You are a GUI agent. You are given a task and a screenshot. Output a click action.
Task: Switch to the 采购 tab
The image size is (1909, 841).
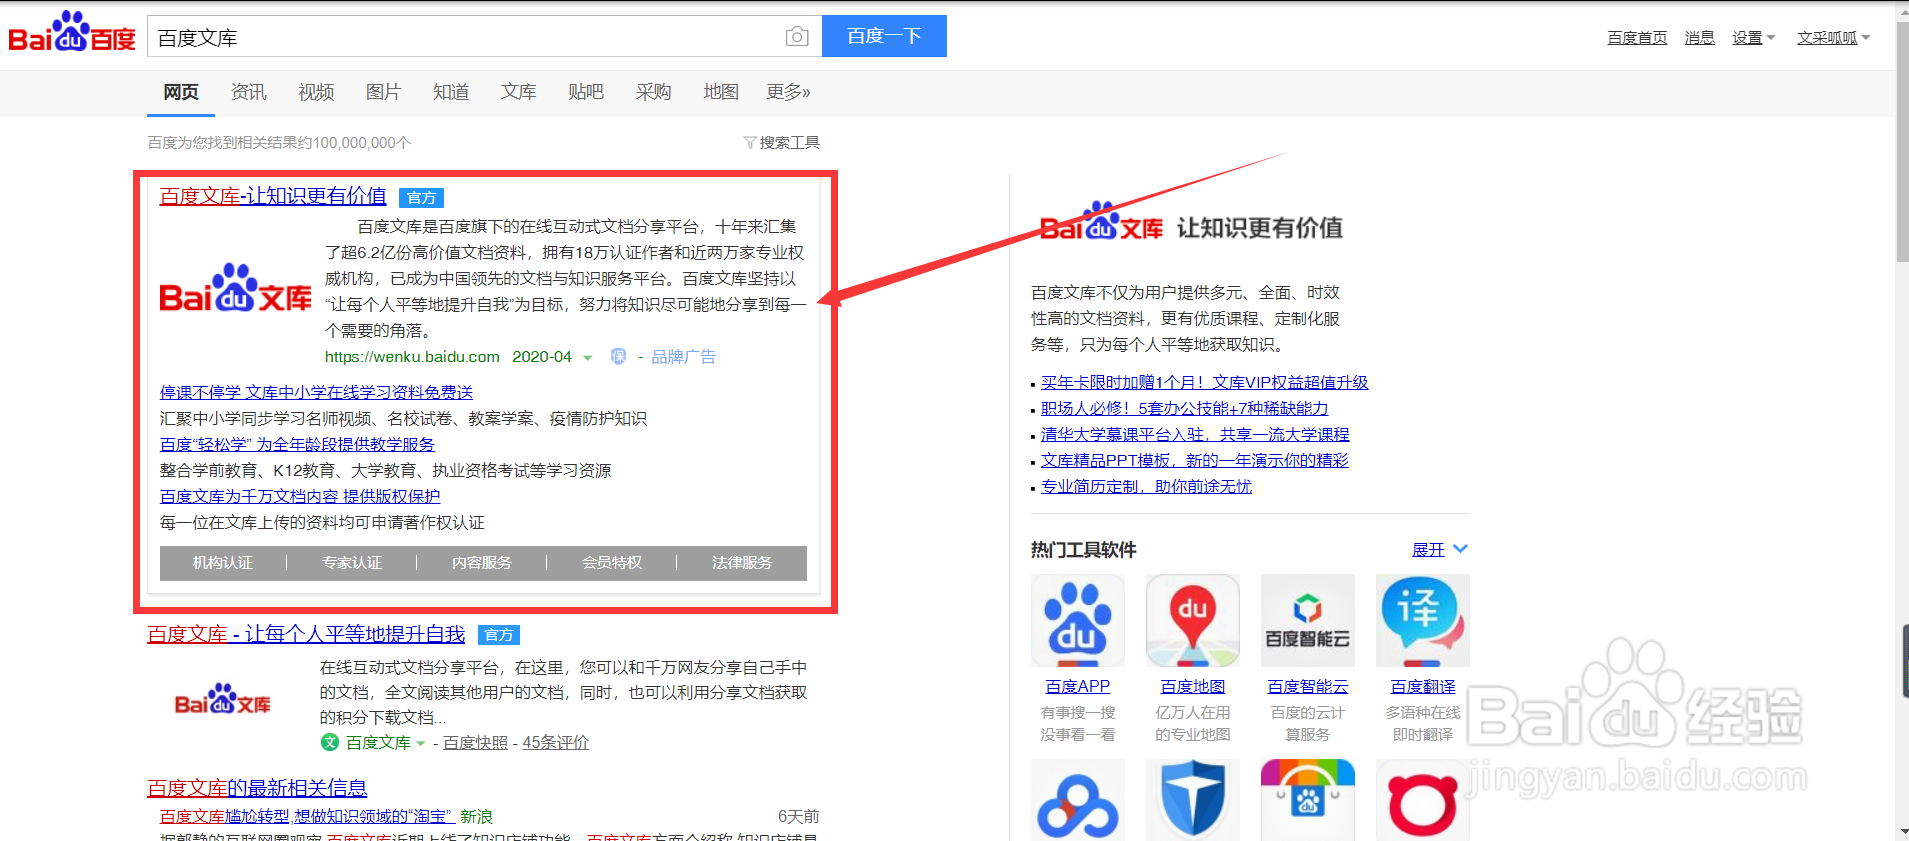(653, 92)
